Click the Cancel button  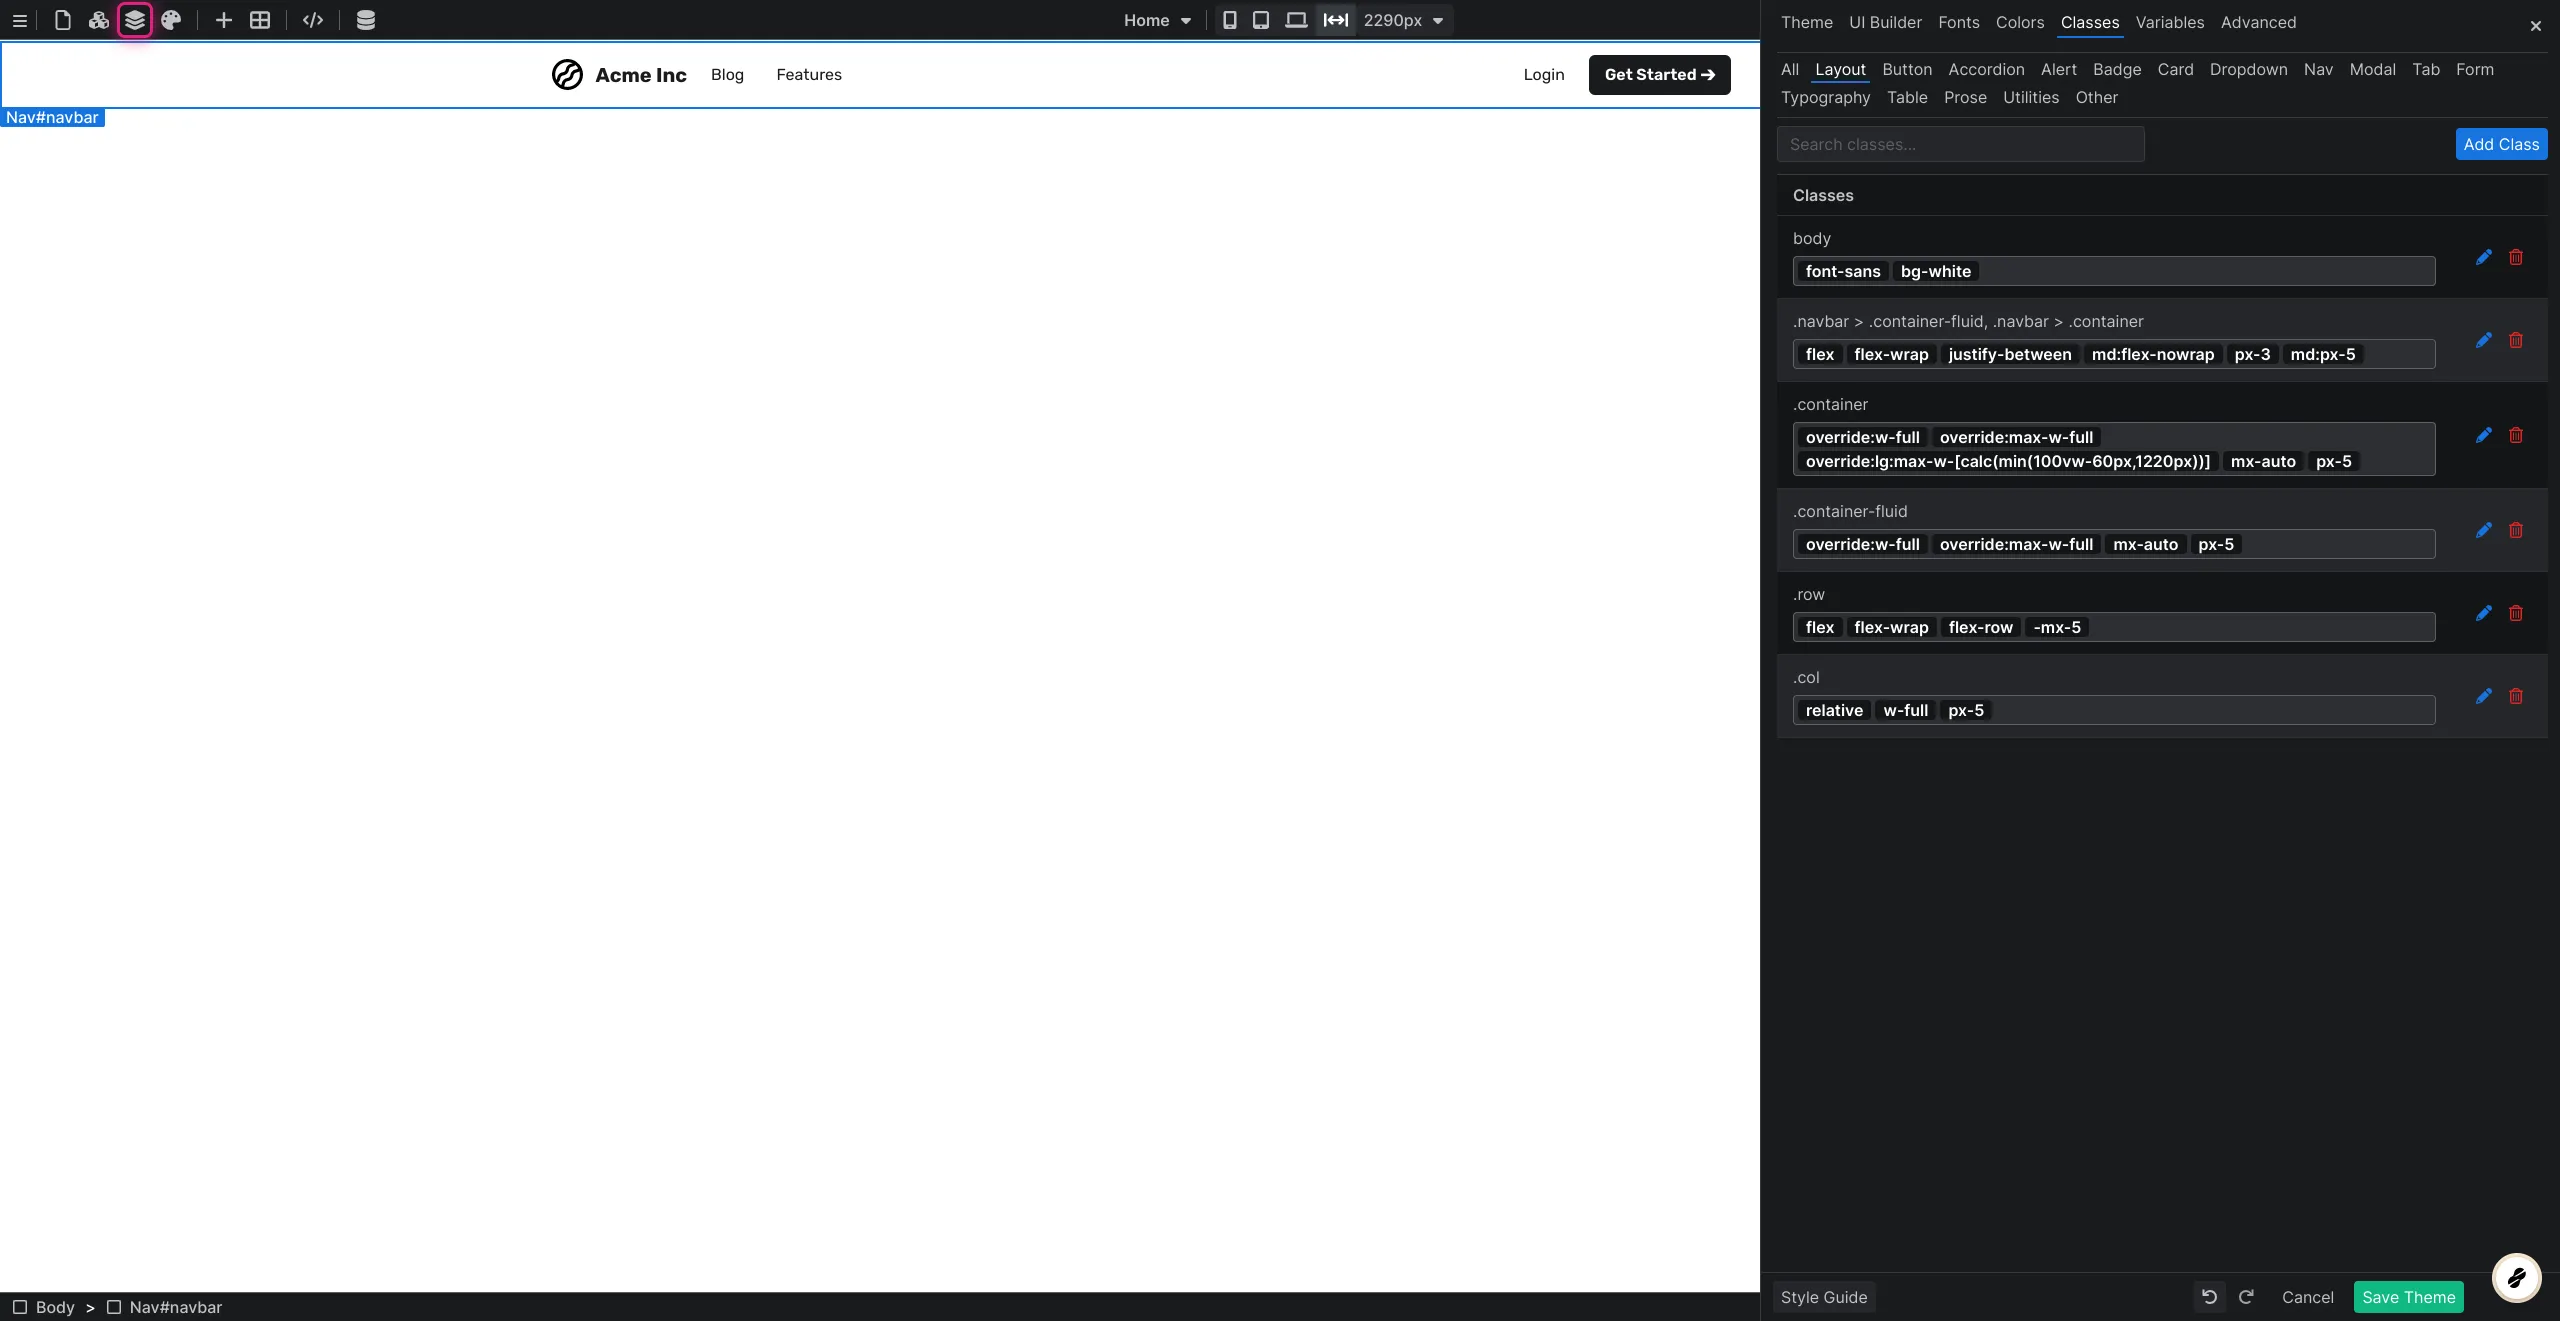(x=2307, y=1297)
